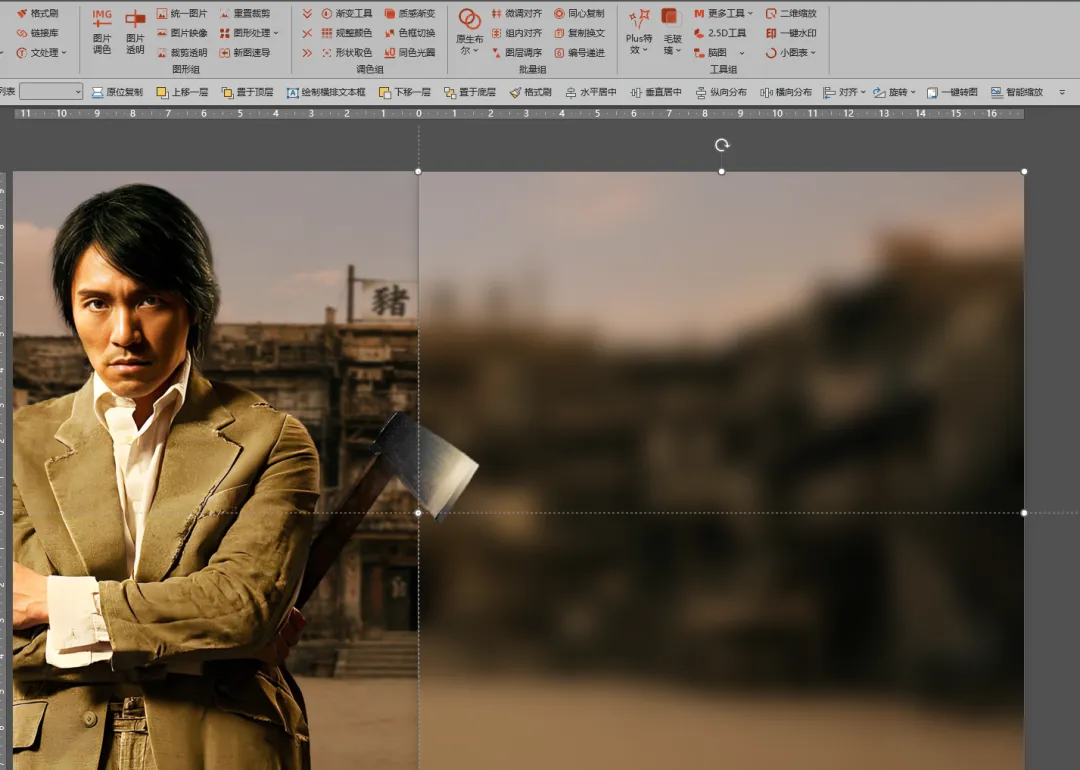Open the 链接库 tool

pyautogui.click(x=37, y=32)
